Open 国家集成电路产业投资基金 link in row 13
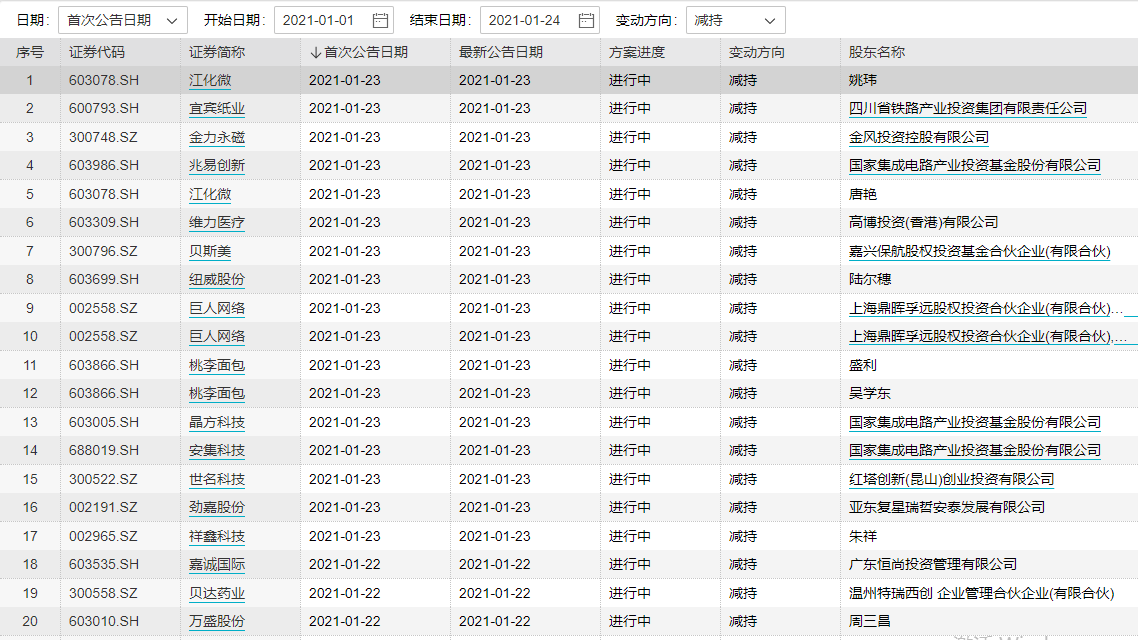This screenshot has height=640, width=1138. (x=975, y=422)
